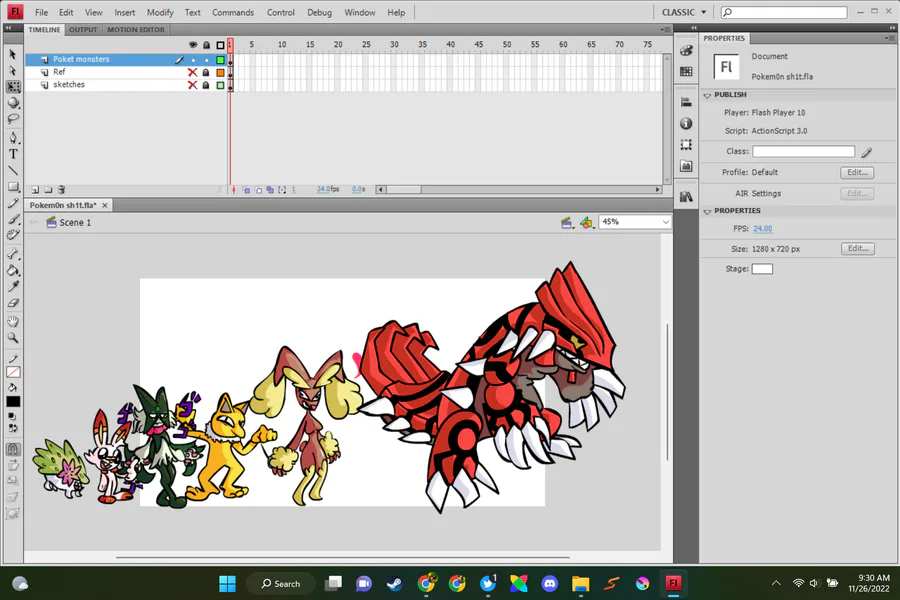Screen dimensions: 900x600
Task: Select the Pen tool
Action: coord(13,138)
